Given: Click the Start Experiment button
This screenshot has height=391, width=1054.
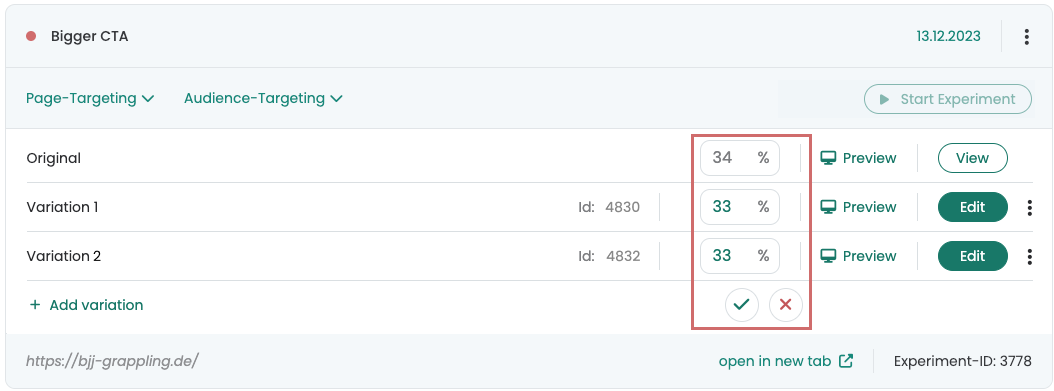Looking at the screenshot, I should (x=948, y=99).
